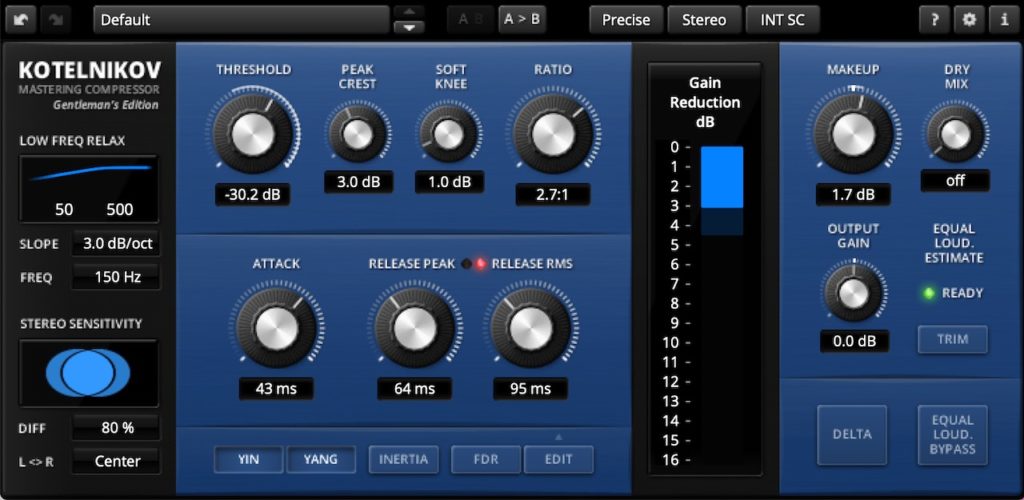Click the red Release link LED
The image size is (1024, 500).
coord(481,264)
